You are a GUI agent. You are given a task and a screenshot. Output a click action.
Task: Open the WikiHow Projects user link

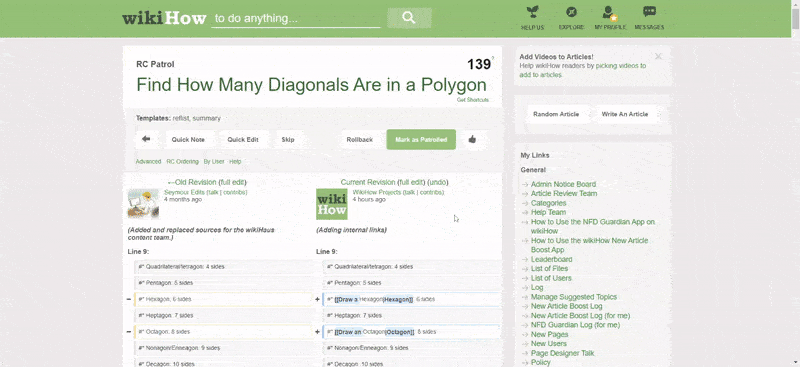point(377,192)
